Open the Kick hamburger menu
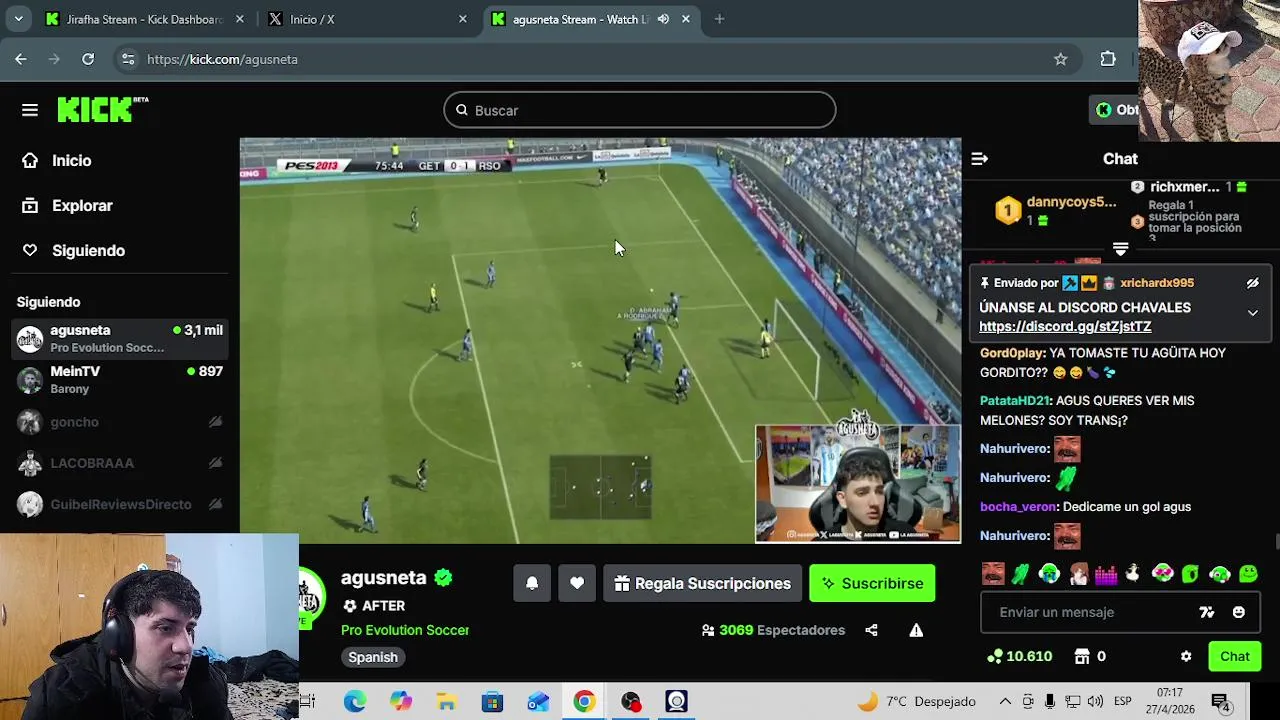This screenshot has width=1280, height=720. [x=30, y=110]
